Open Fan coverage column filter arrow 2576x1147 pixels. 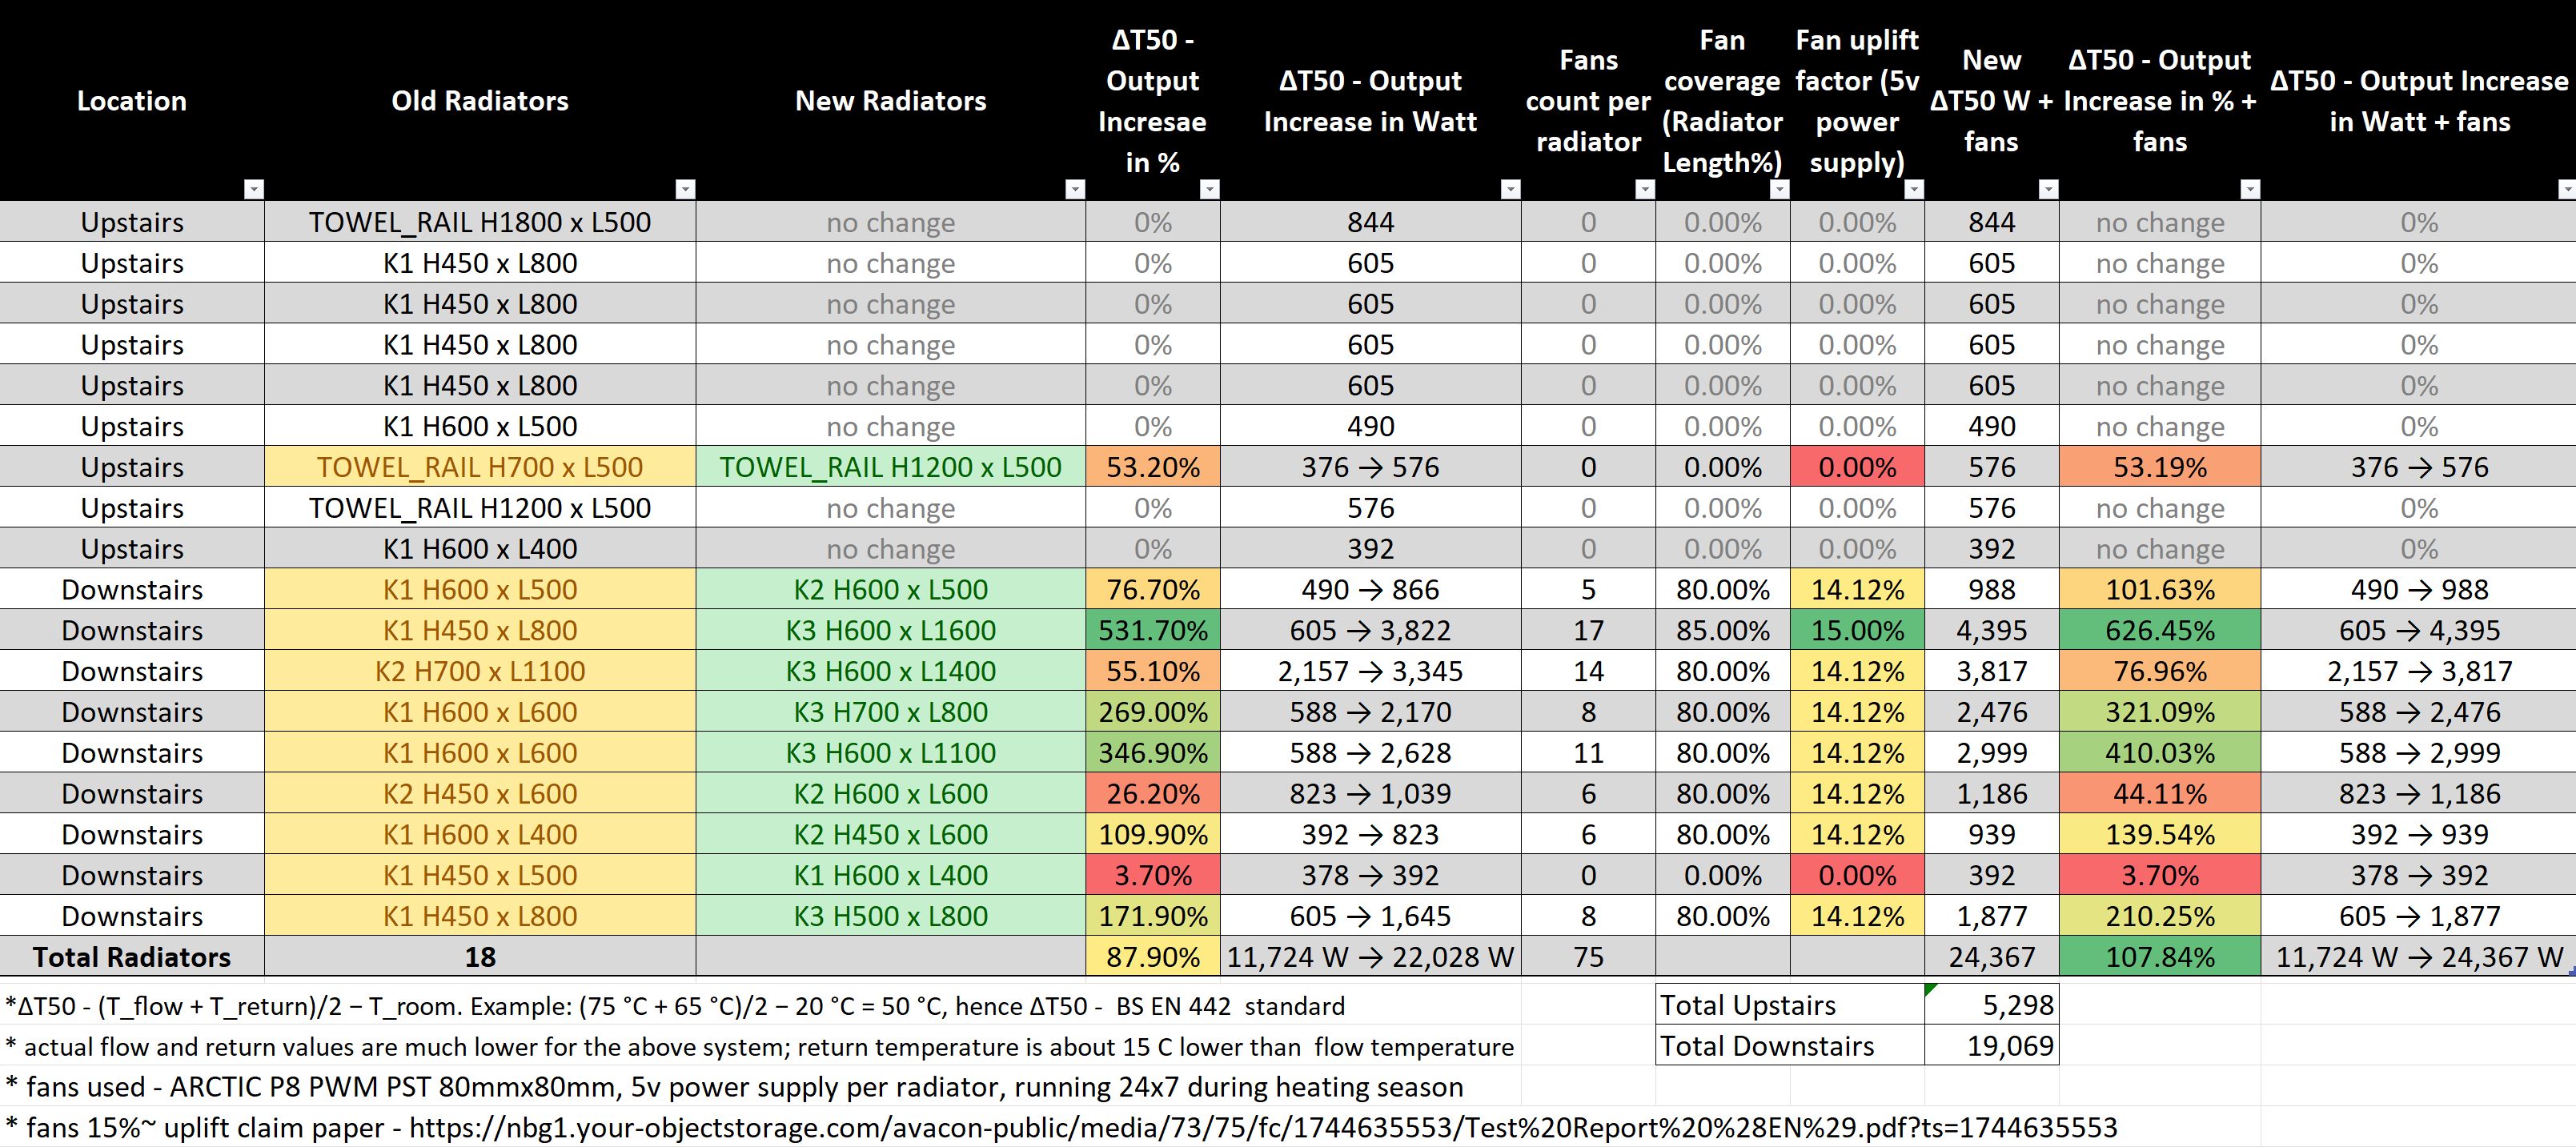click(1779, 189)
